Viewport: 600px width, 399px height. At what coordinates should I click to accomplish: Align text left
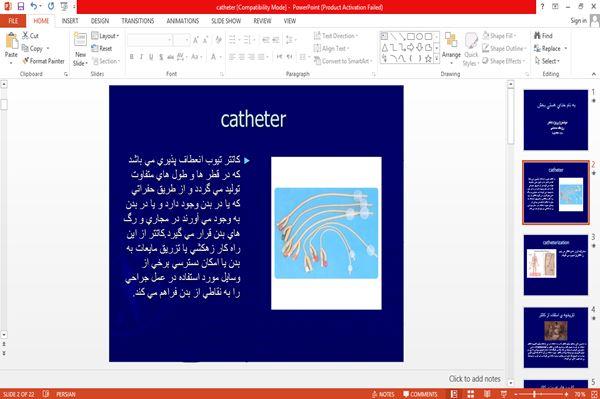[232, 57]
